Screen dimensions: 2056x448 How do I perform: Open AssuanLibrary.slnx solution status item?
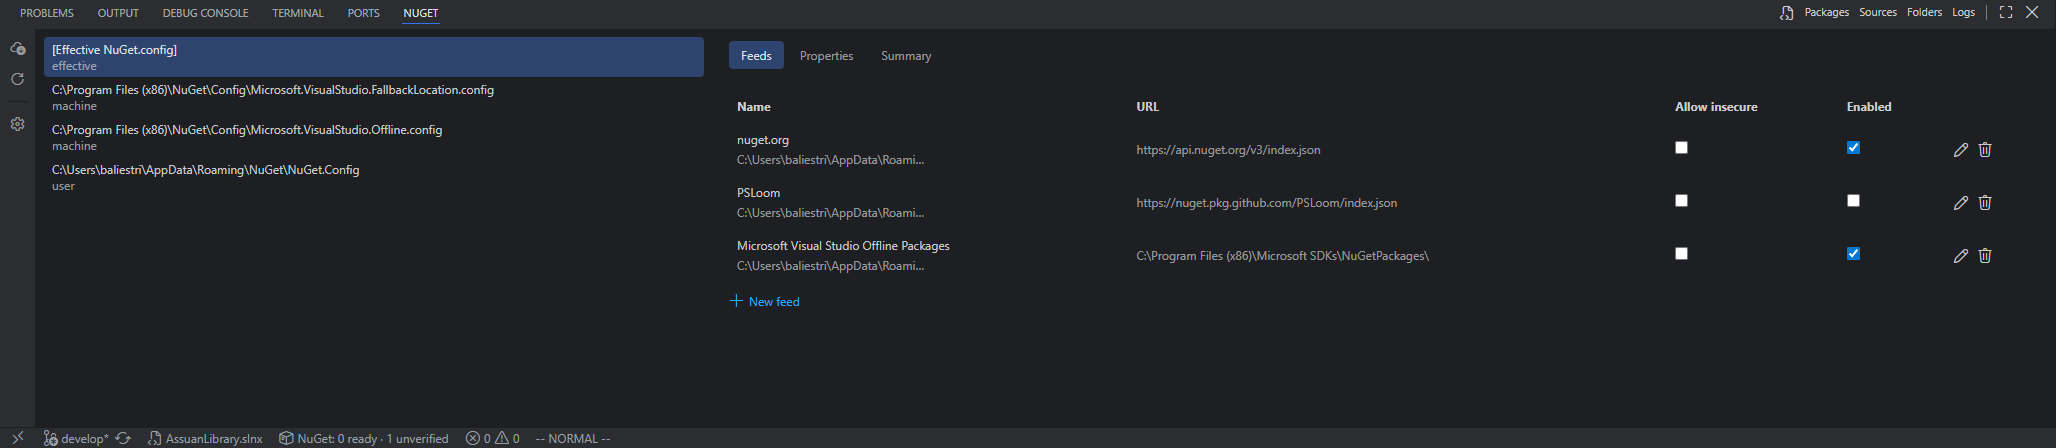pyautogui.click(x=205, y=438)
